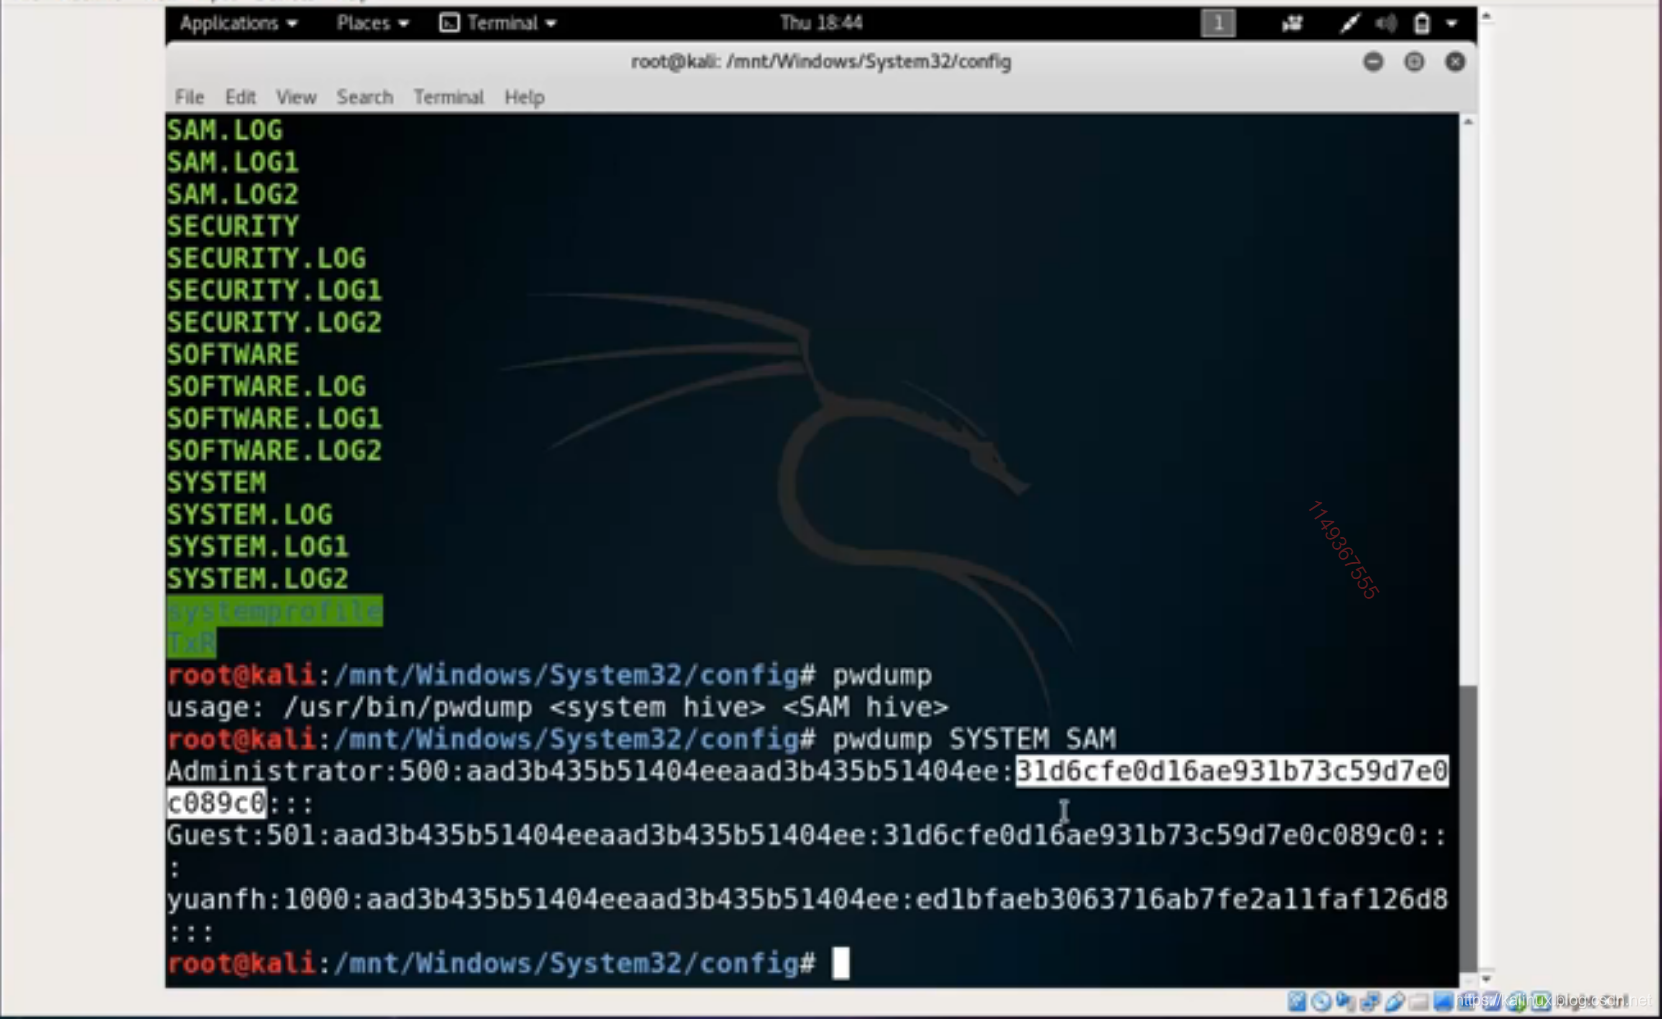The image size is (1662, 1019).
Task: Click the SYSTEM file name
Action: point(216,482)
